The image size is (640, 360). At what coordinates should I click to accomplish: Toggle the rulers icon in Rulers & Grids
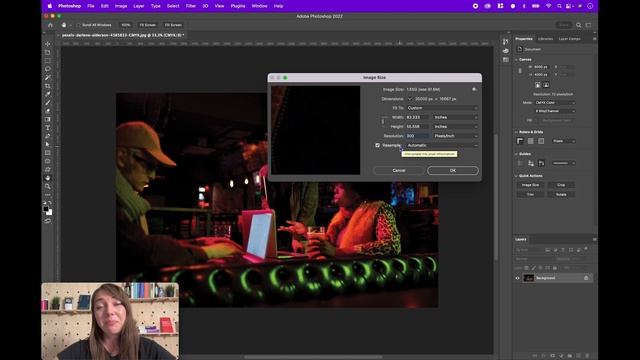(520, 141)
